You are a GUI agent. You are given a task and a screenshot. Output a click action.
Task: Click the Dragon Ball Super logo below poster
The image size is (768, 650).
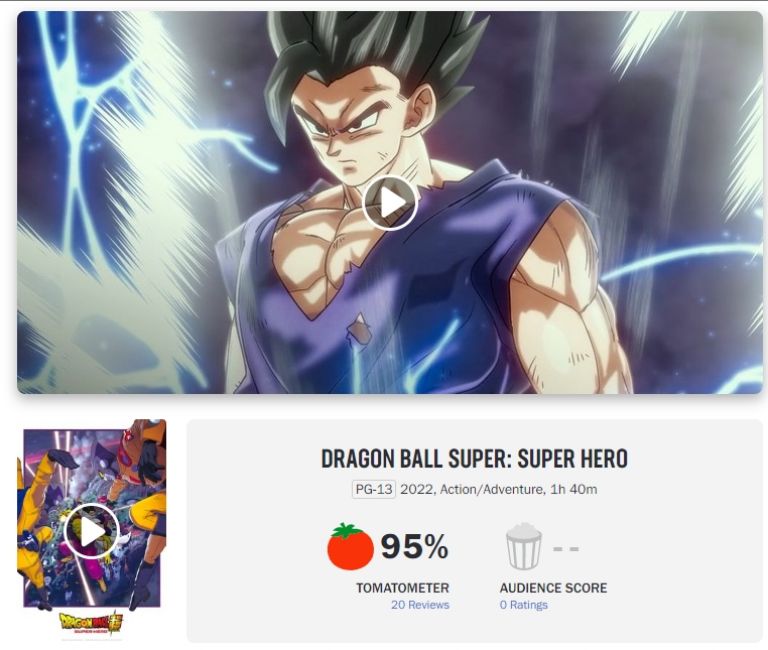pos(91,624)
